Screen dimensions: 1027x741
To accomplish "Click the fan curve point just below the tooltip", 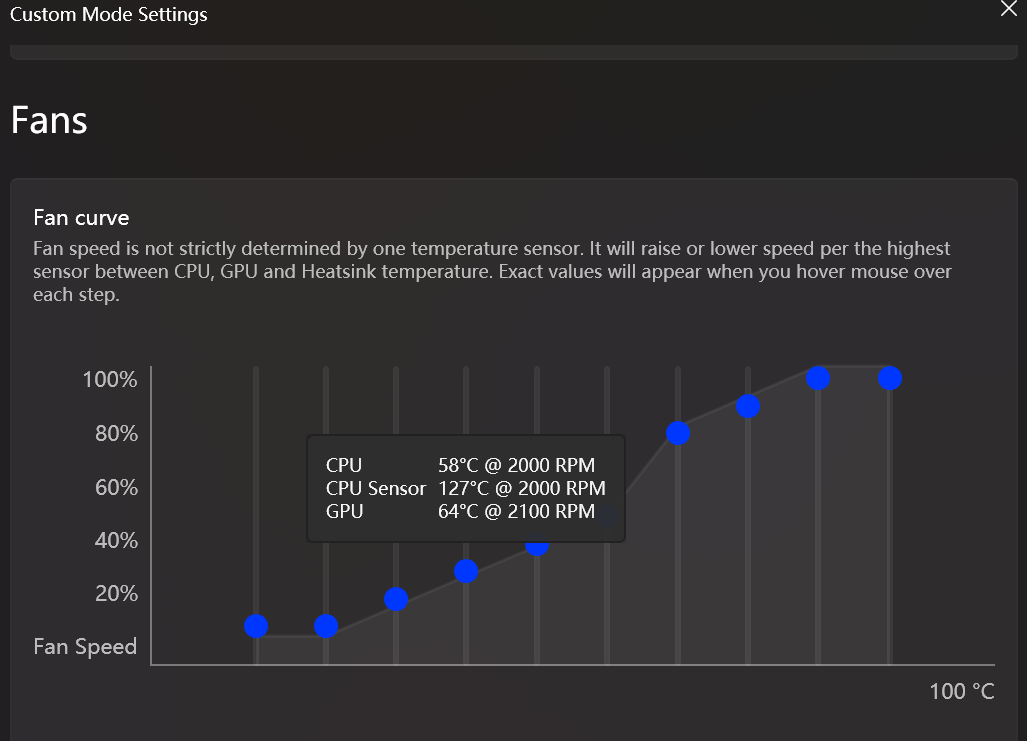I will [x=537, y=546].
